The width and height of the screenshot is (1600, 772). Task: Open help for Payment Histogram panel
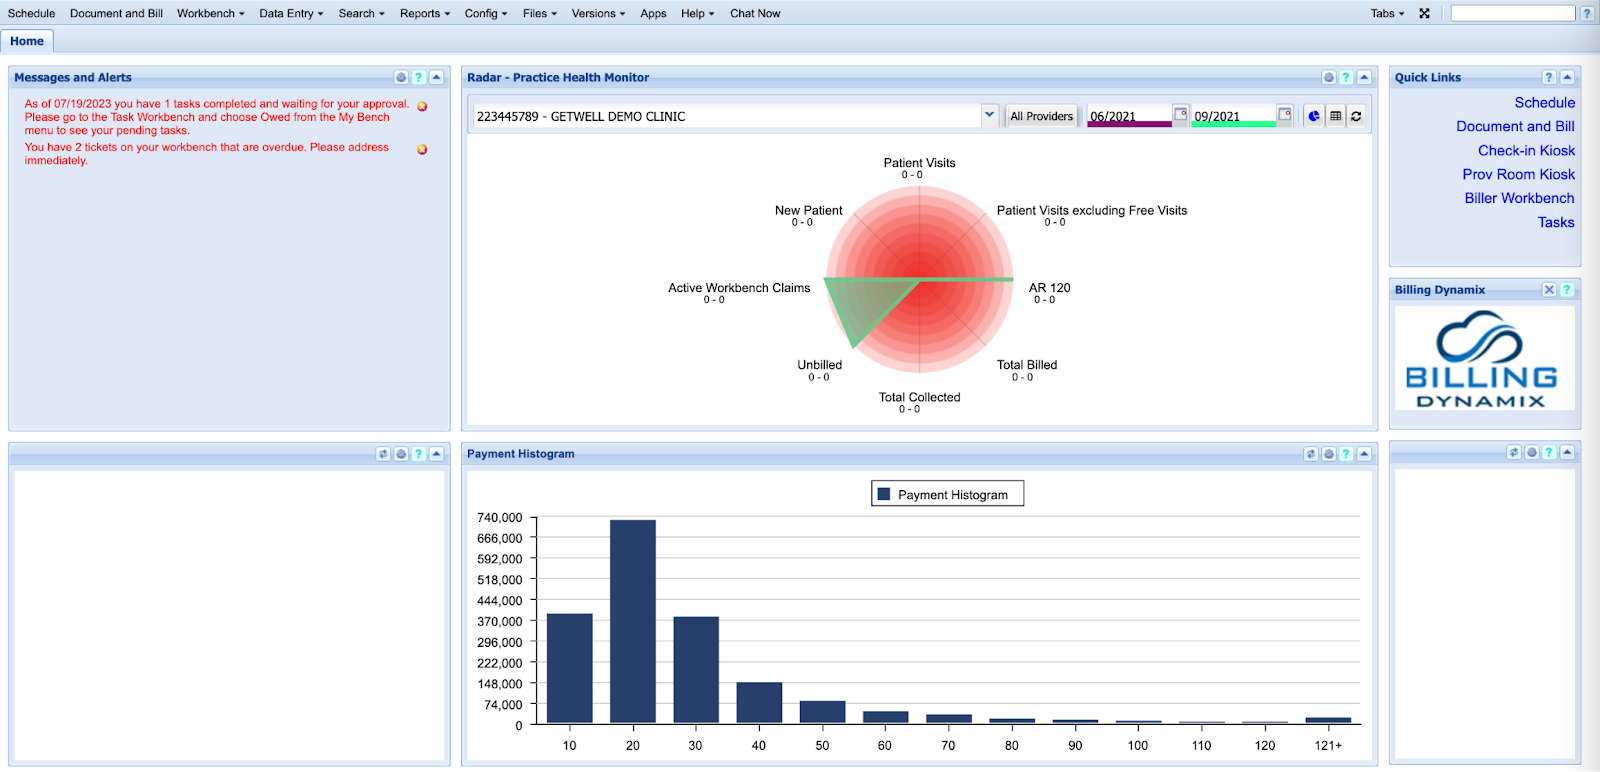pyautogui.click(x=1346, y=454)
